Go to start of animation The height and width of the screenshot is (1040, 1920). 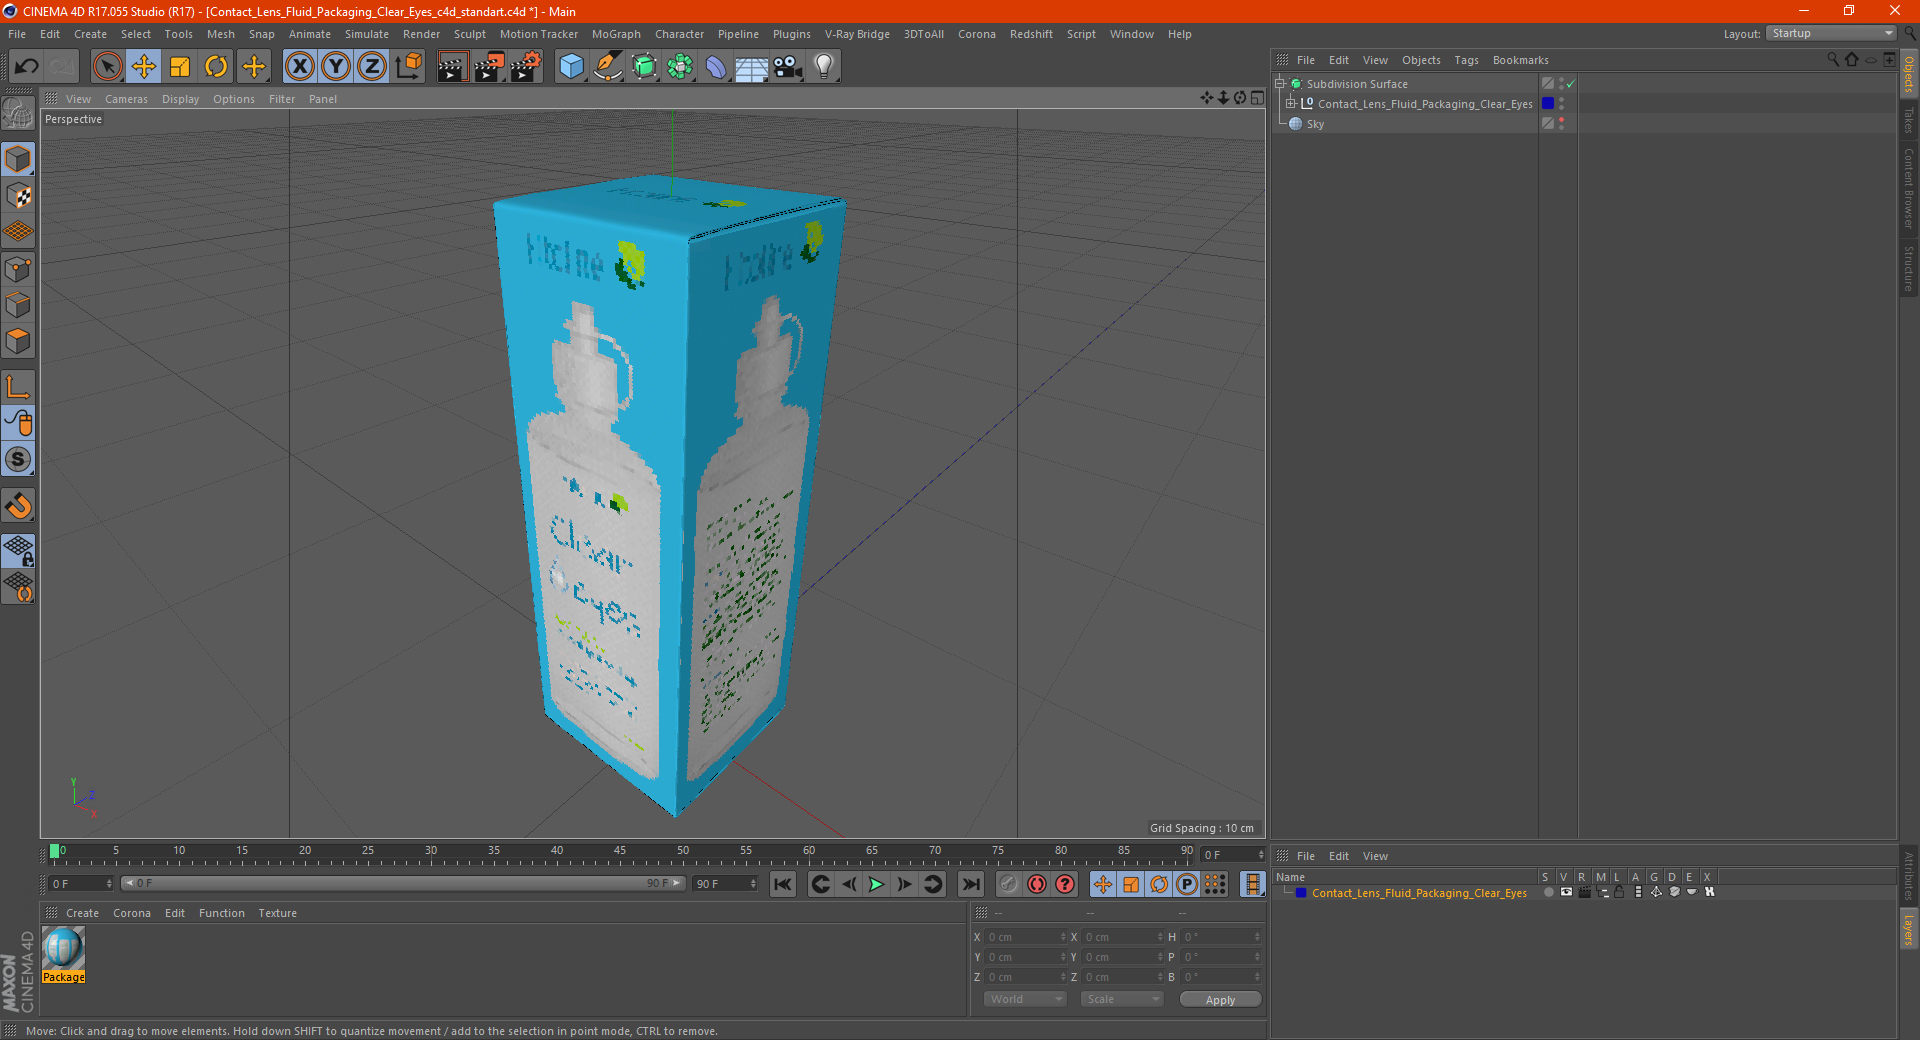click(783, 884)
